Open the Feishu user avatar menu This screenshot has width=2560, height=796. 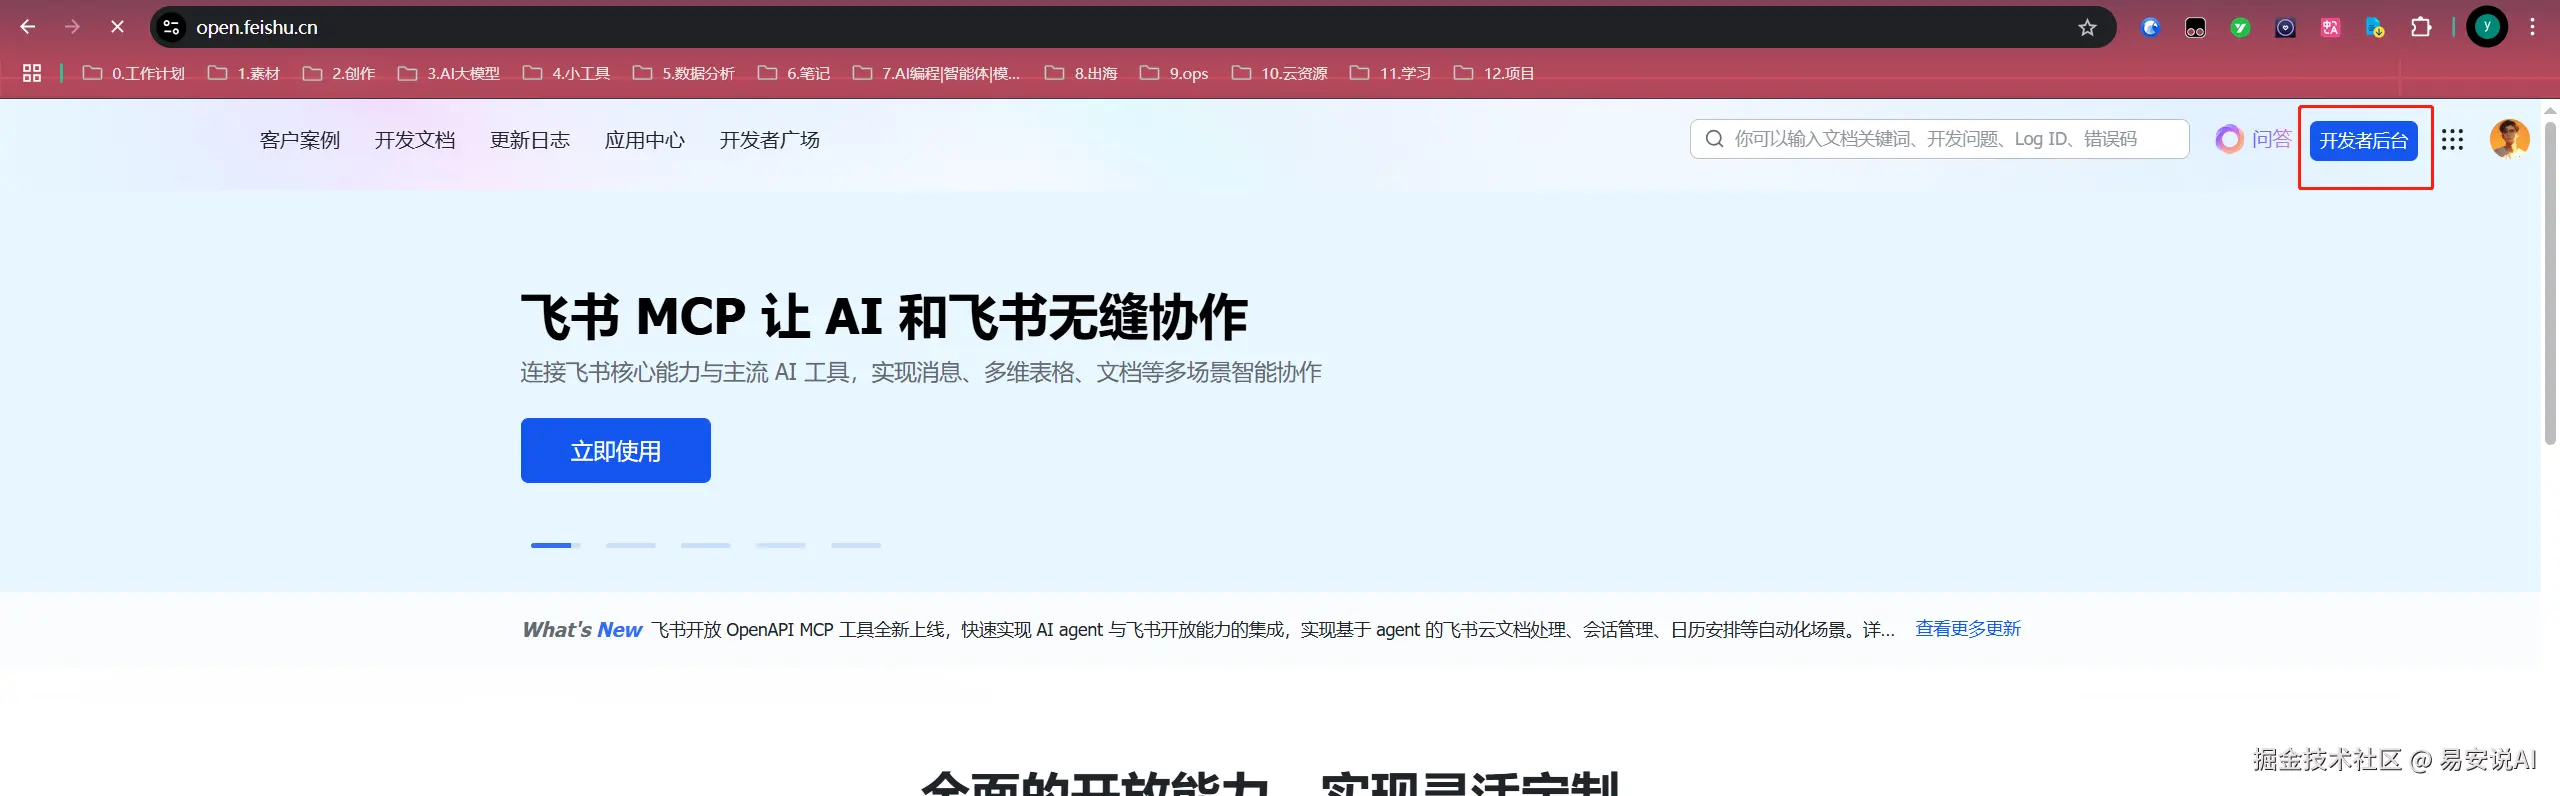tap(2510, 139)
